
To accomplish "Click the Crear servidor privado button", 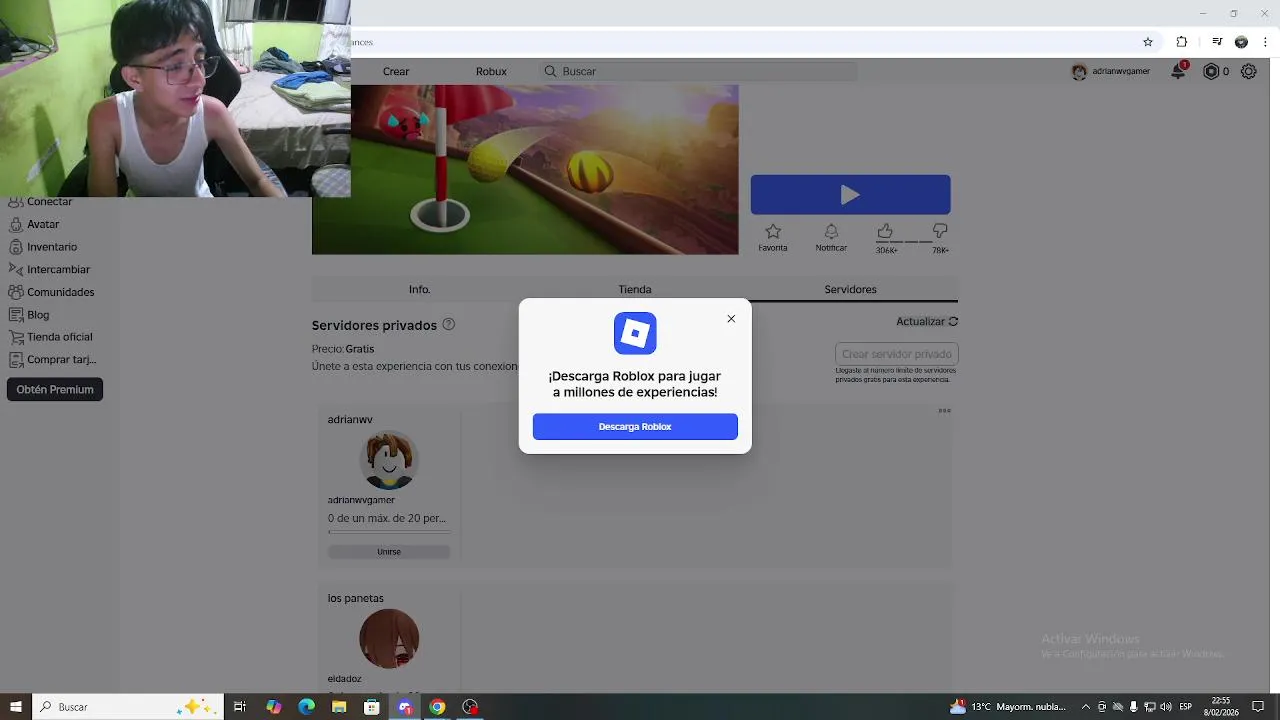I will tap(897, 354).
